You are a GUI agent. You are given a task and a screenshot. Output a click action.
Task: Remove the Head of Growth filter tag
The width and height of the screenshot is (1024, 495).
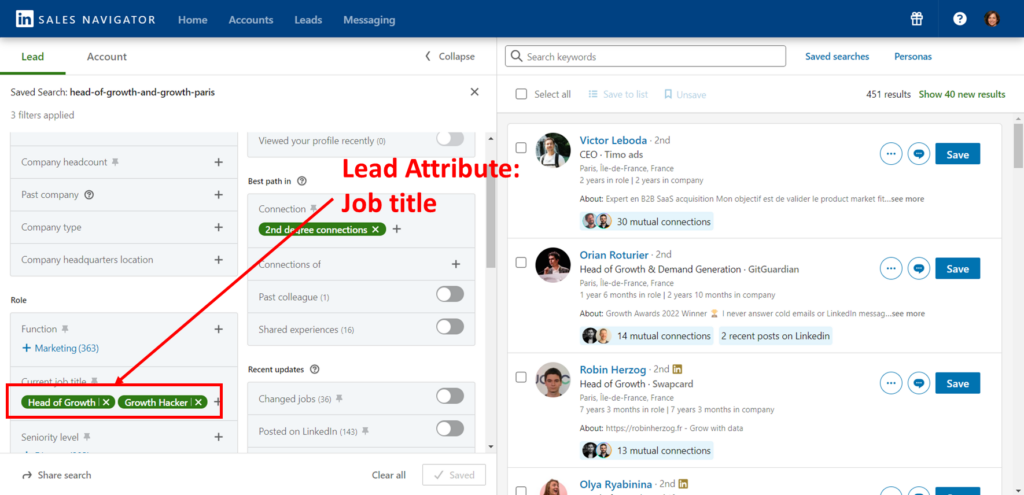[x=106, y=402]
